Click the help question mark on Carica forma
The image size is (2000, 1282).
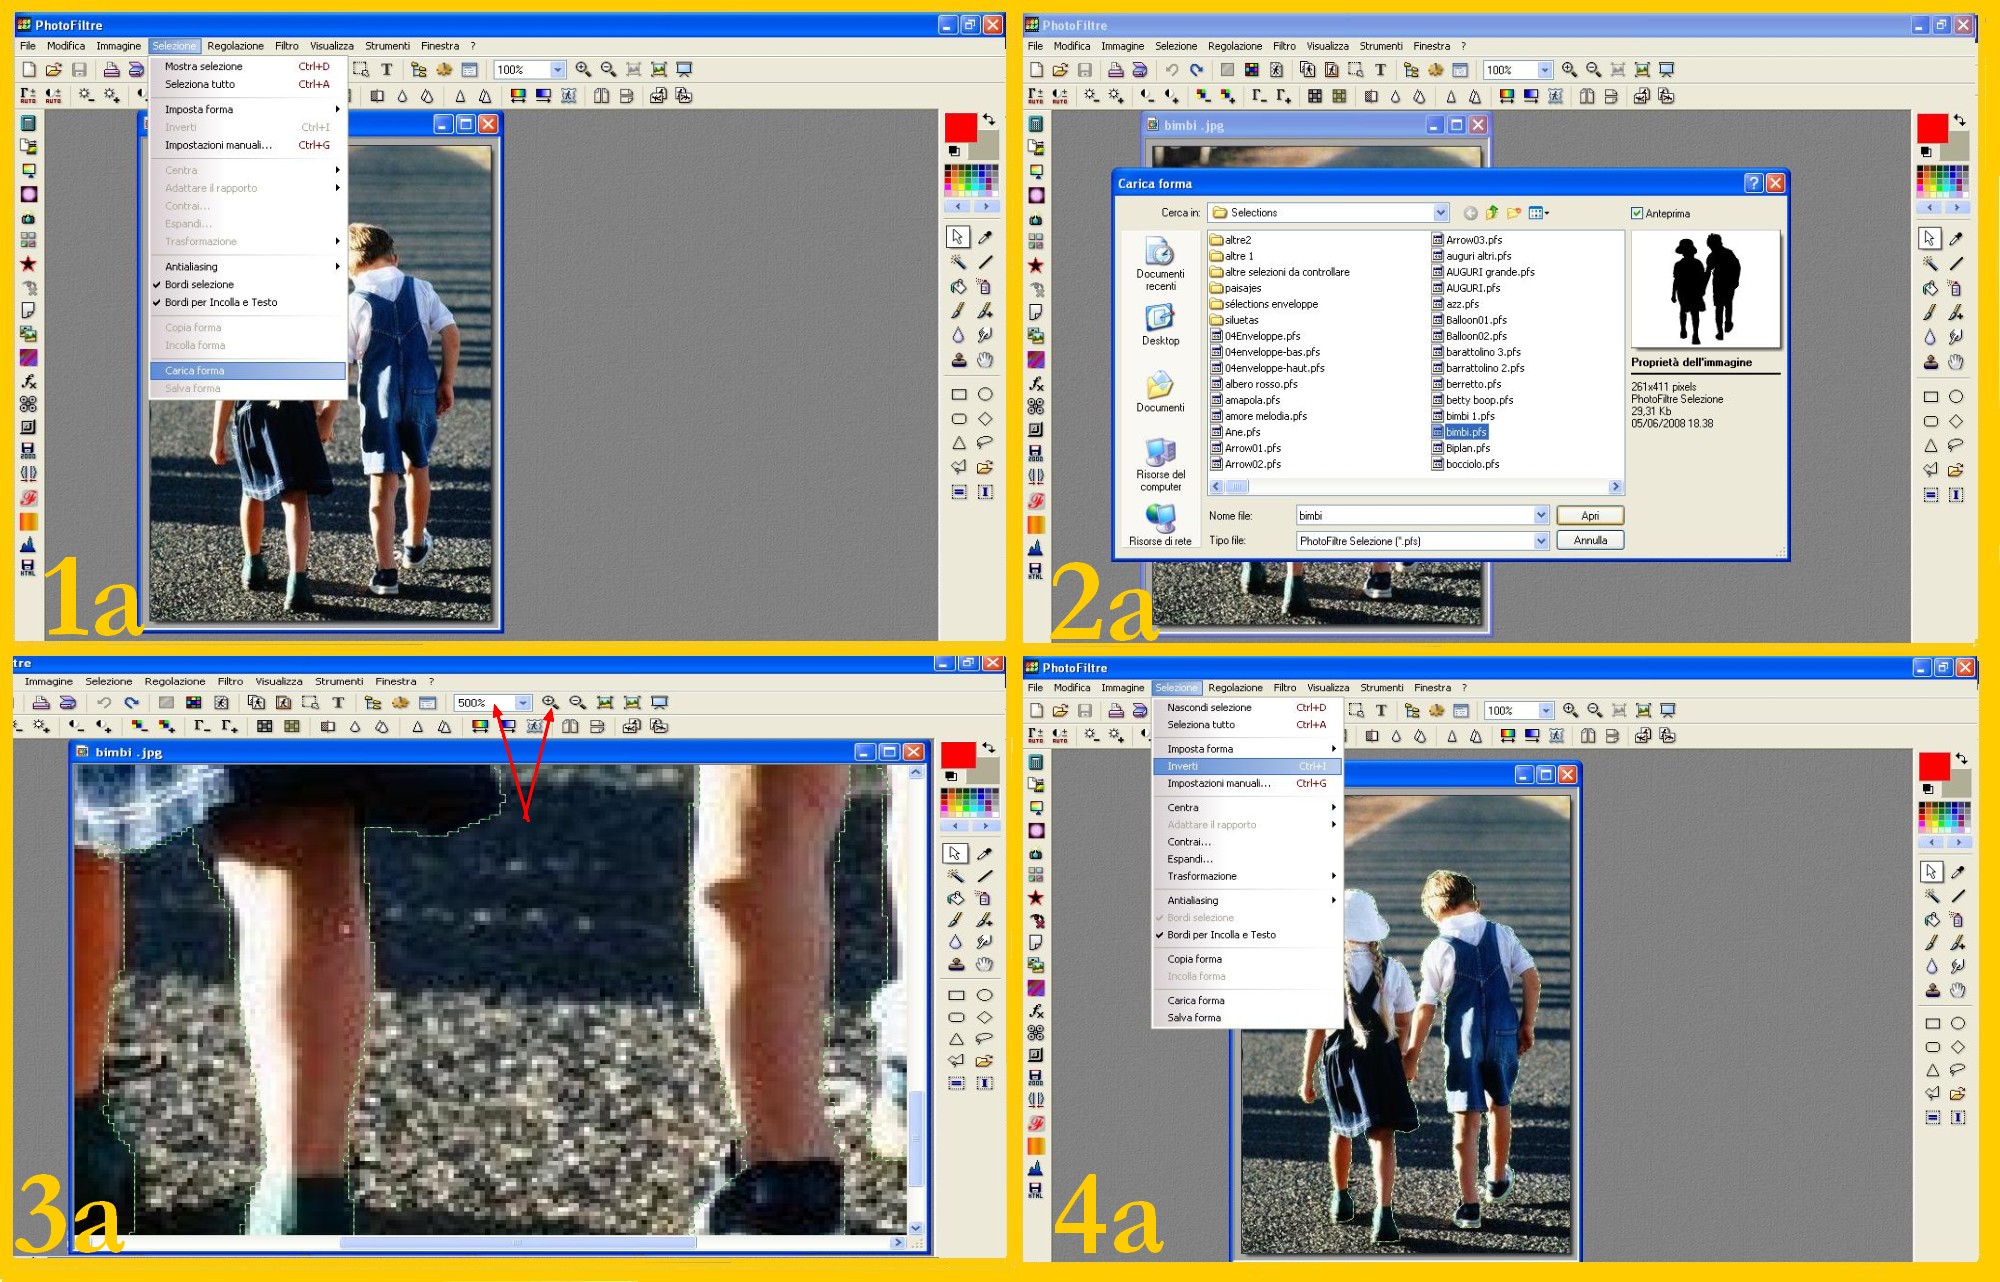(x=1753, y=183)
